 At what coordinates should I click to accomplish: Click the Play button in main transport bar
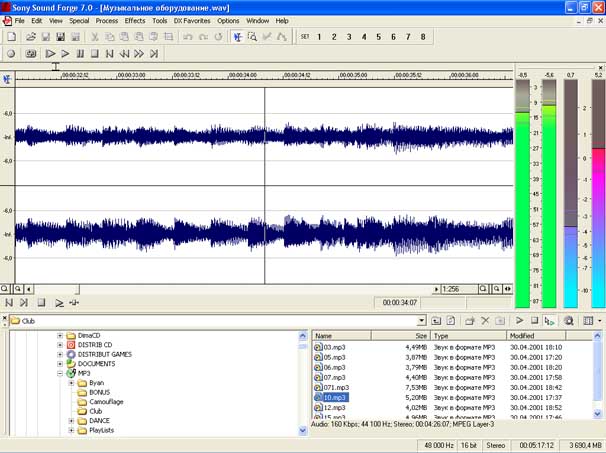(x=65, y=54)
